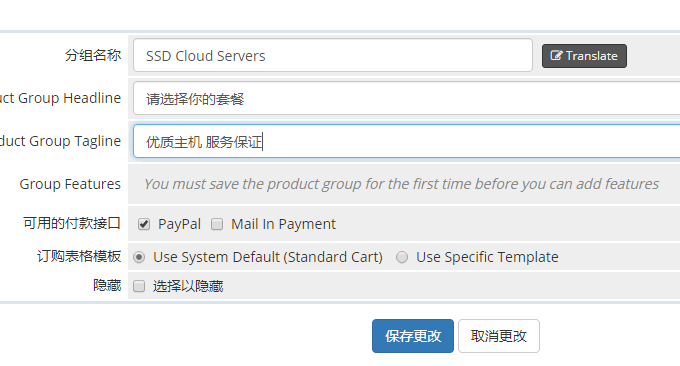Viewport: 680px width, 366px height.
Task: Tick the 选择以隐藏 hidden checkbox
Action: click(x=139, y=286)
